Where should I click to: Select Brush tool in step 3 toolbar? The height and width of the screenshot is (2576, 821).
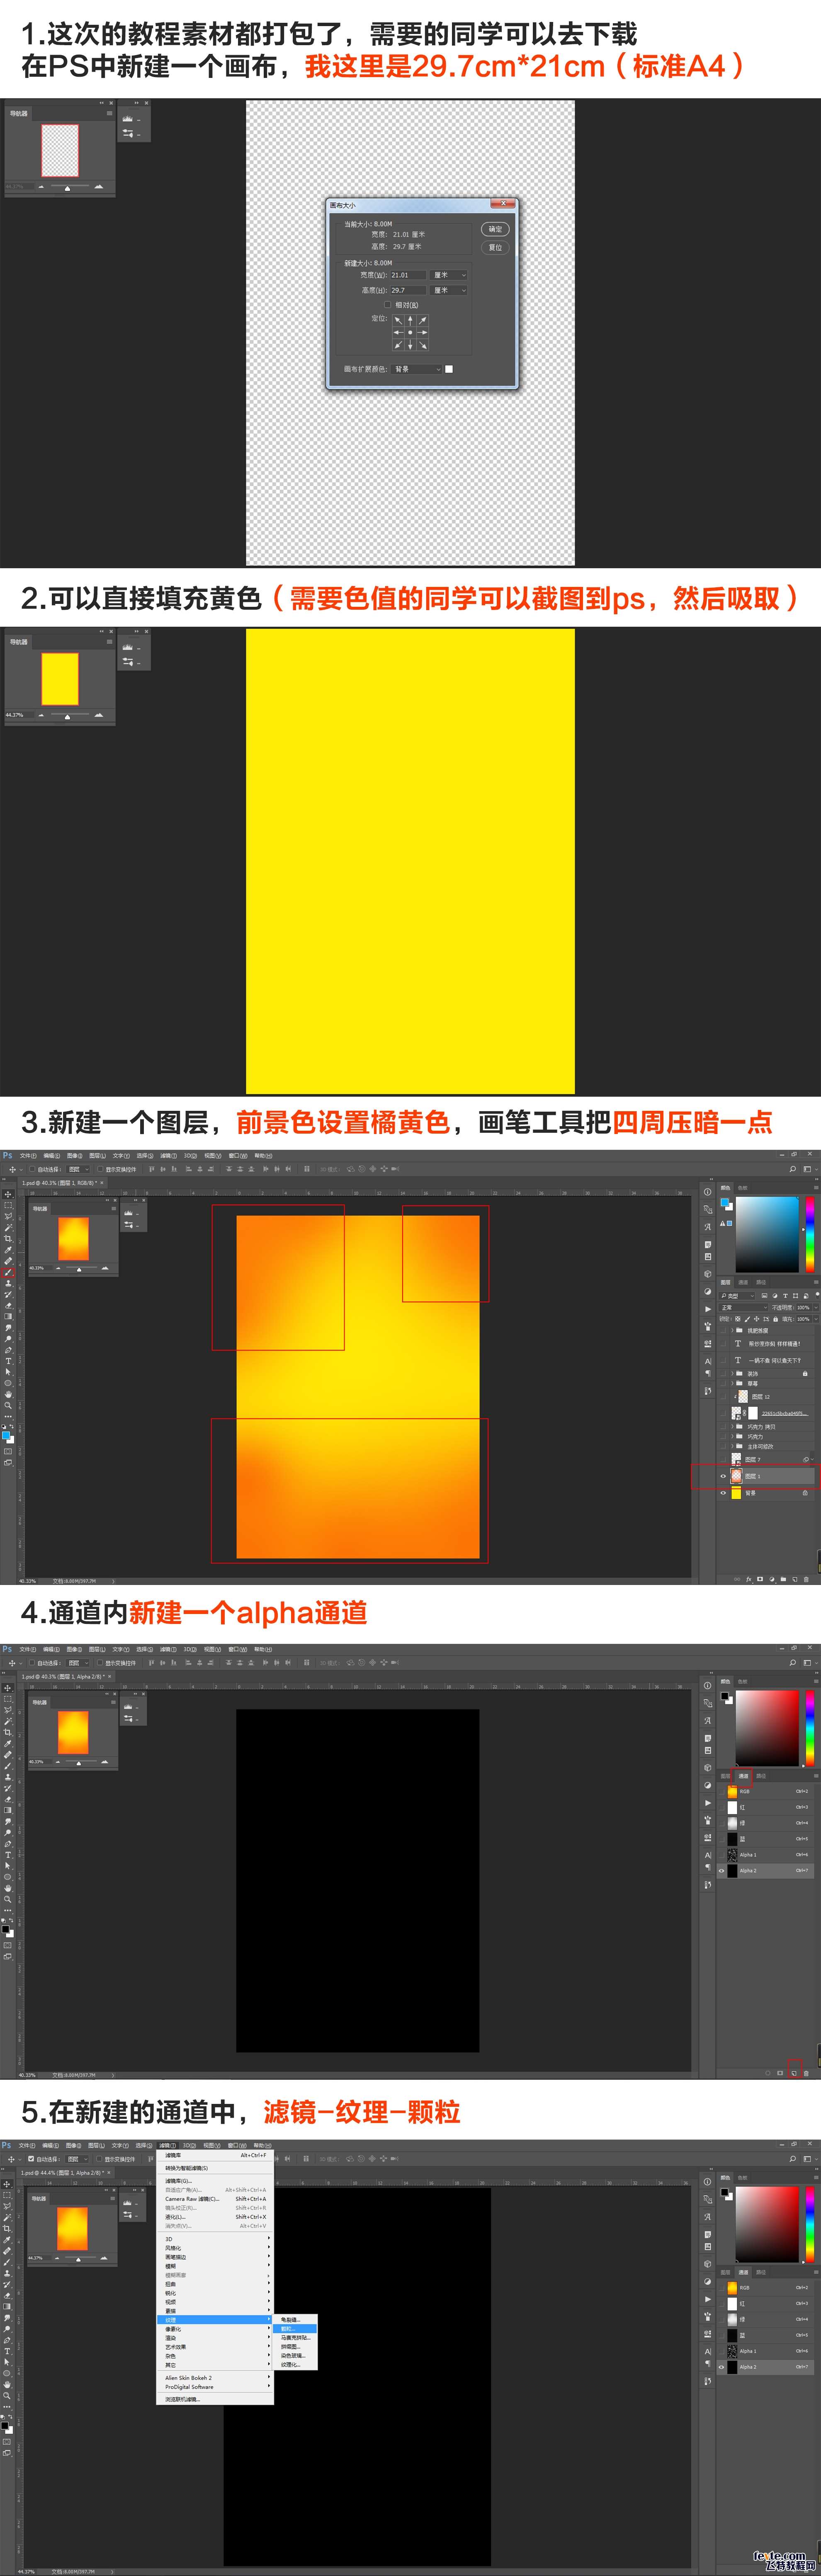pyautogui.click(x=8, y=1273)
